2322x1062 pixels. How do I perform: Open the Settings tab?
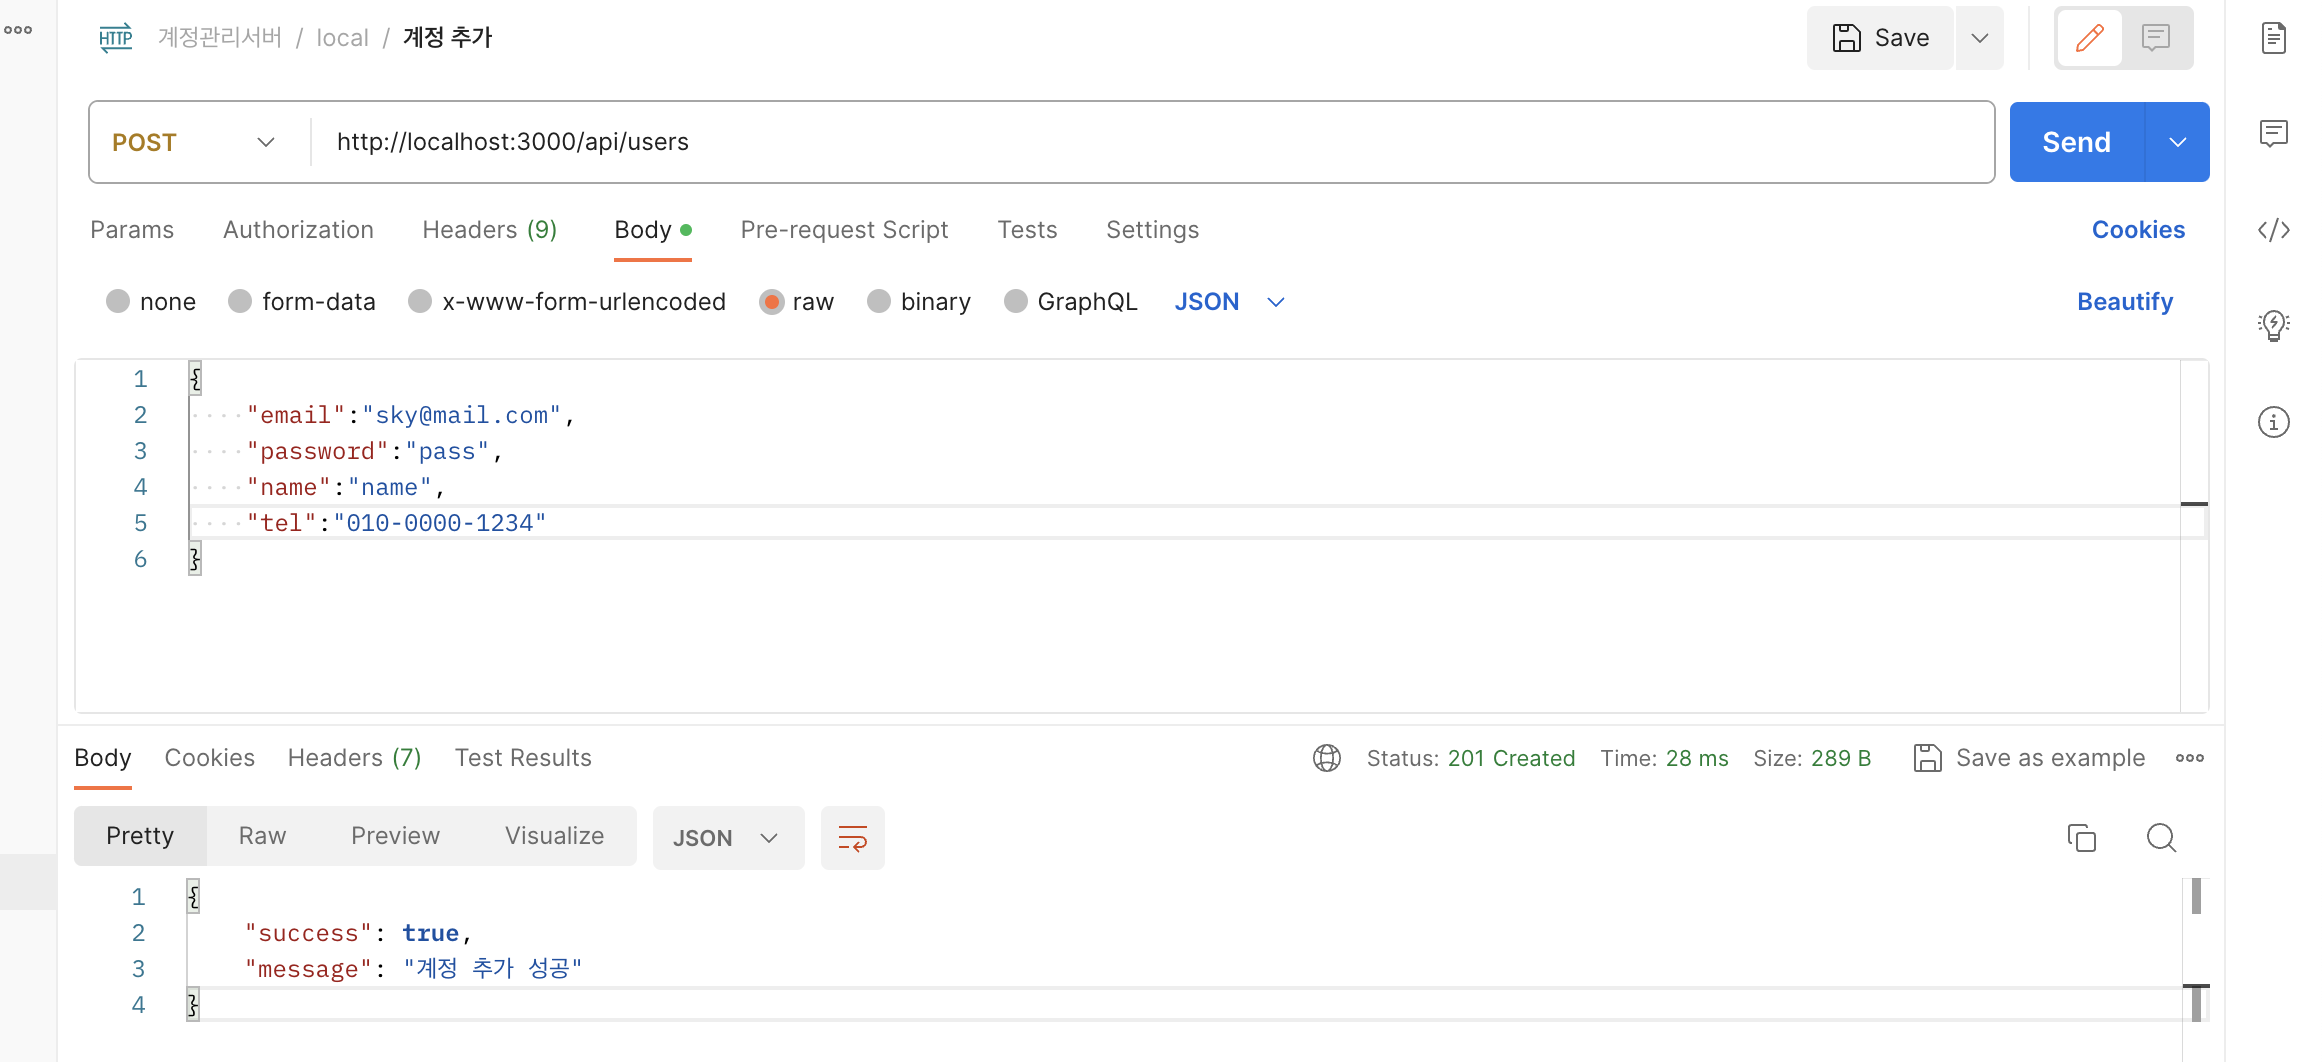[1152, 230]
